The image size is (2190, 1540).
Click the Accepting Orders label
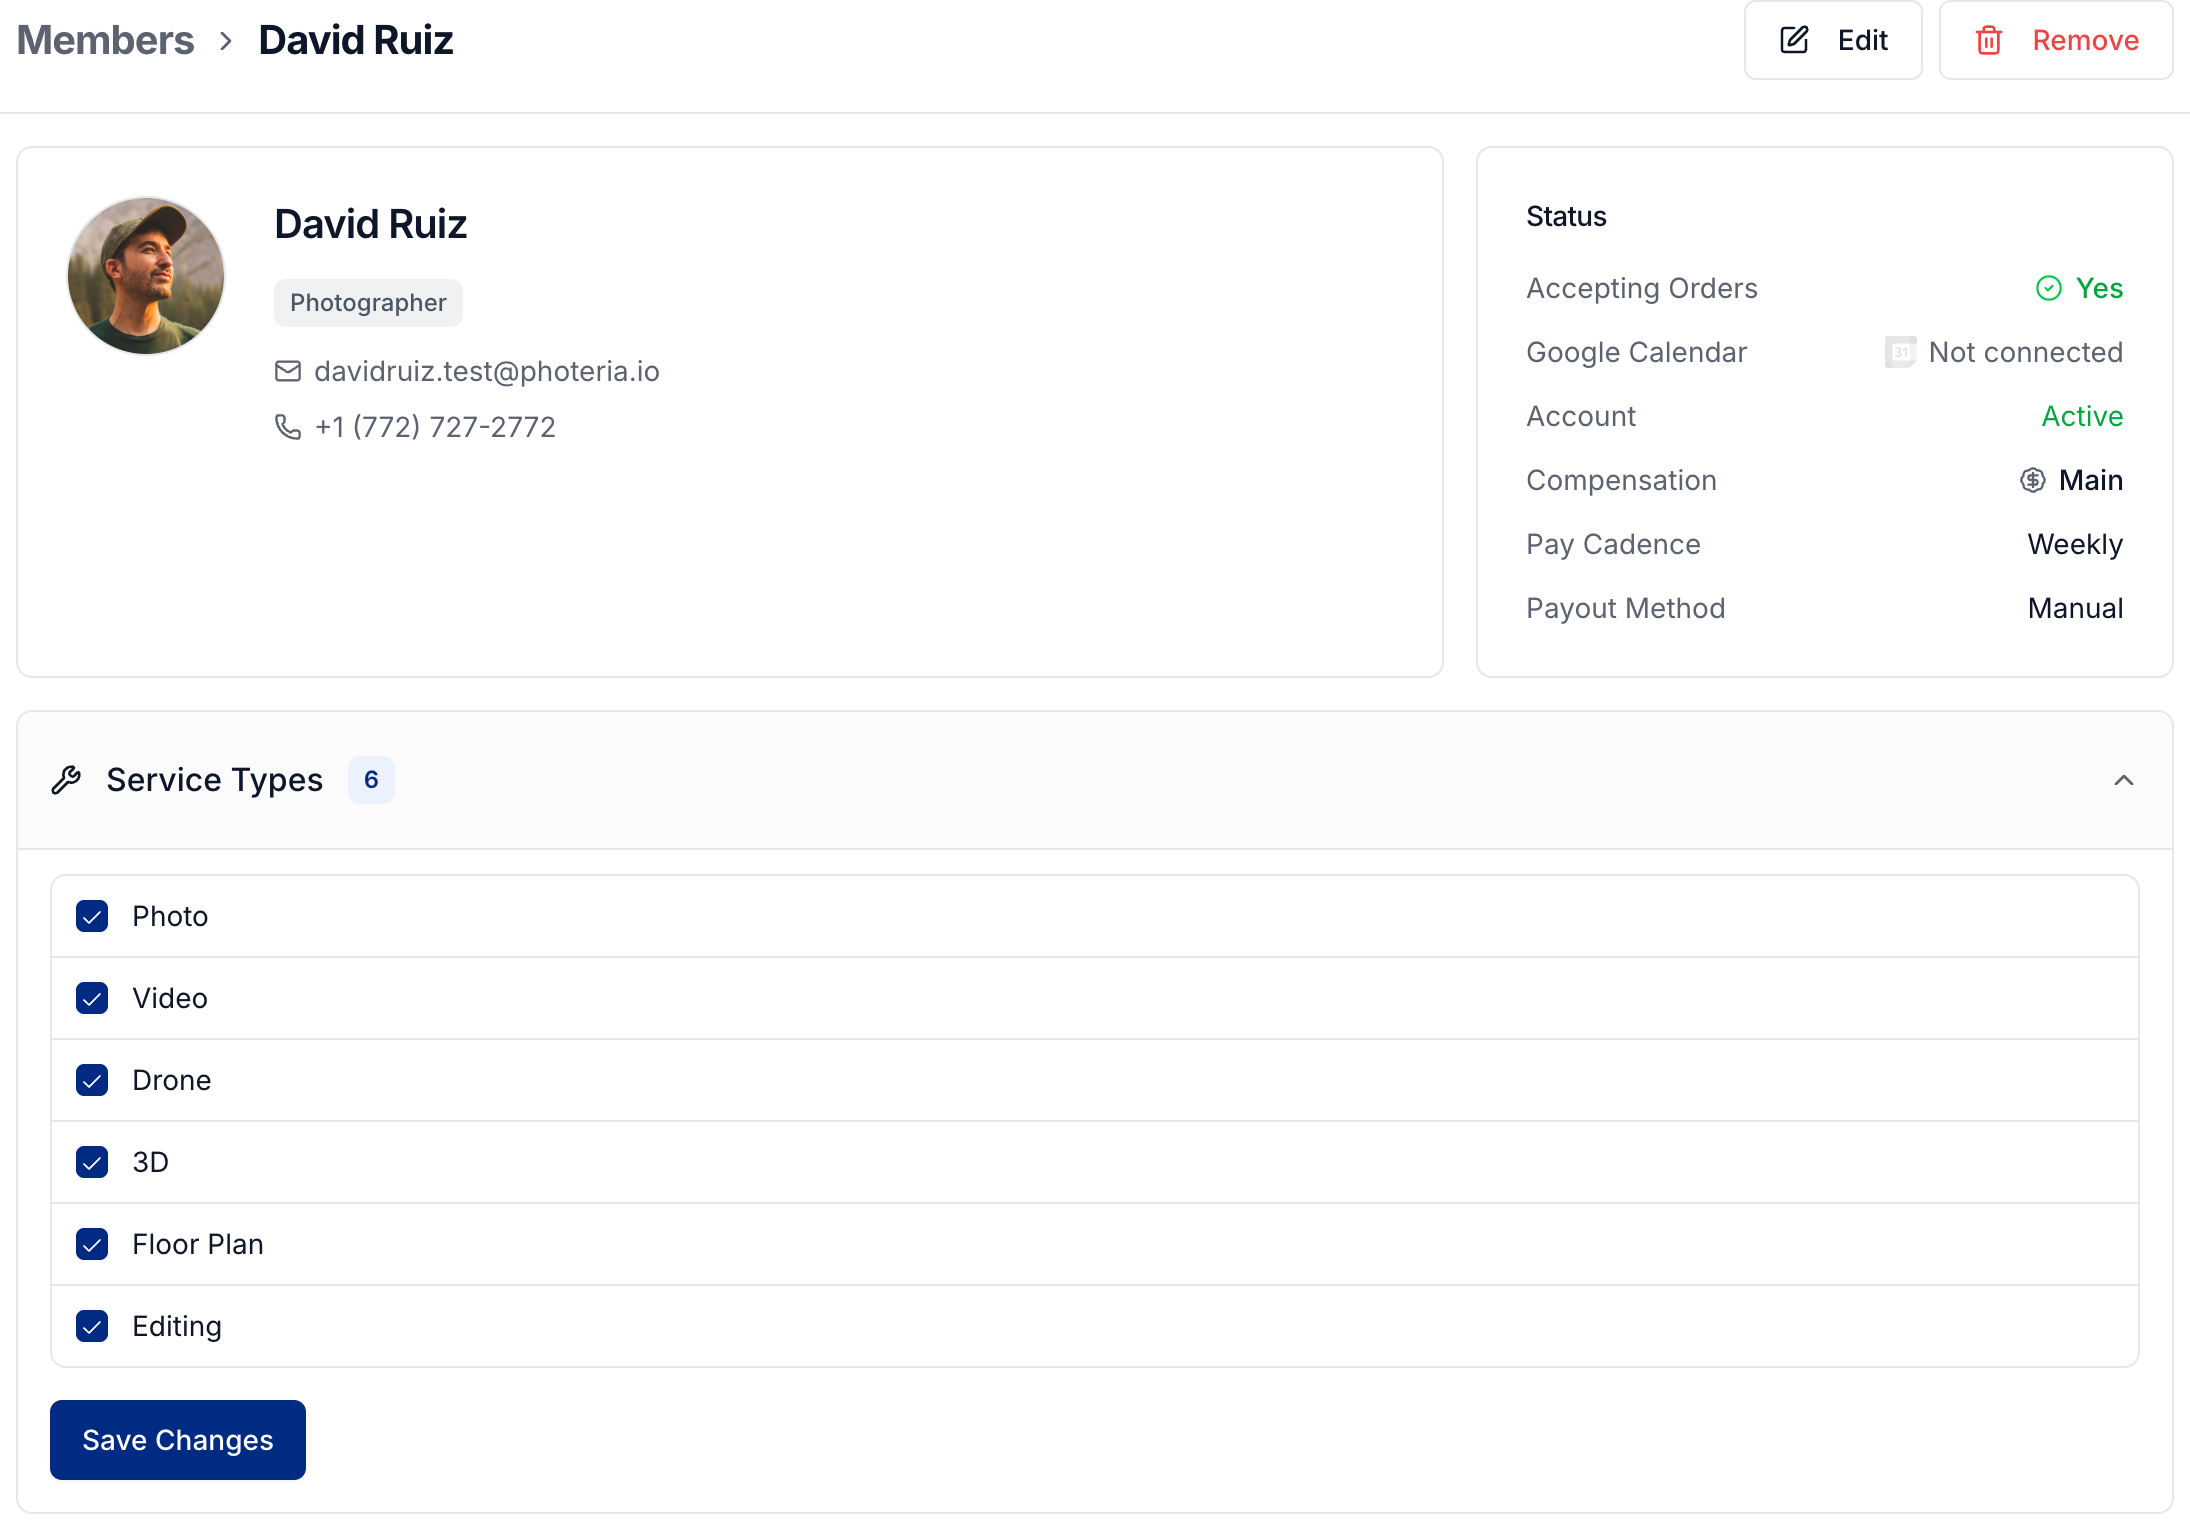[x=1642, y=288]
